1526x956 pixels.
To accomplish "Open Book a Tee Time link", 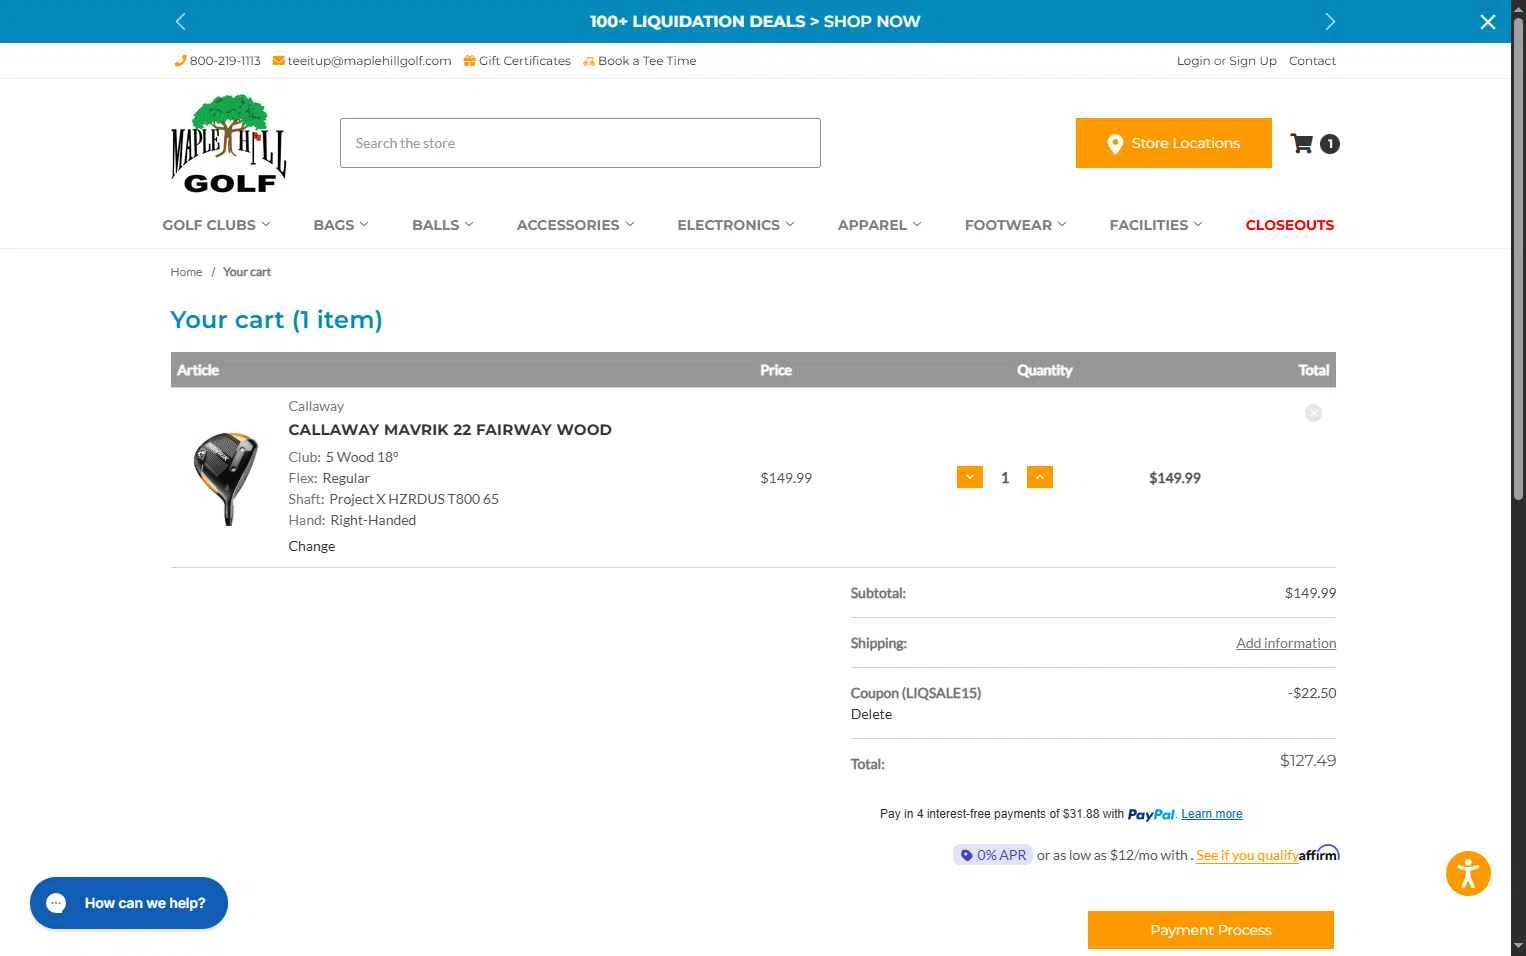I will click(640, 61).
